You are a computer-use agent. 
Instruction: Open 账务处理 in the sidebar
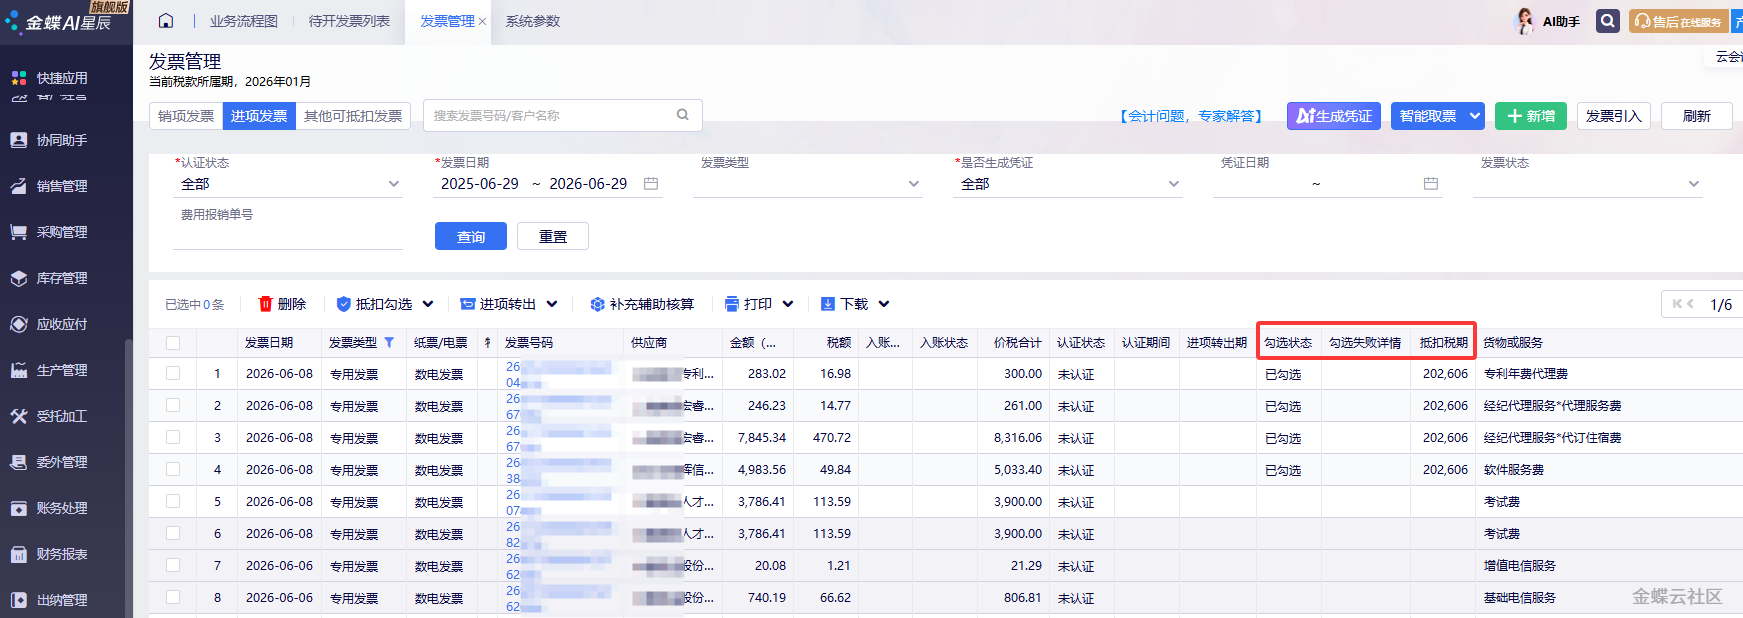62,508
